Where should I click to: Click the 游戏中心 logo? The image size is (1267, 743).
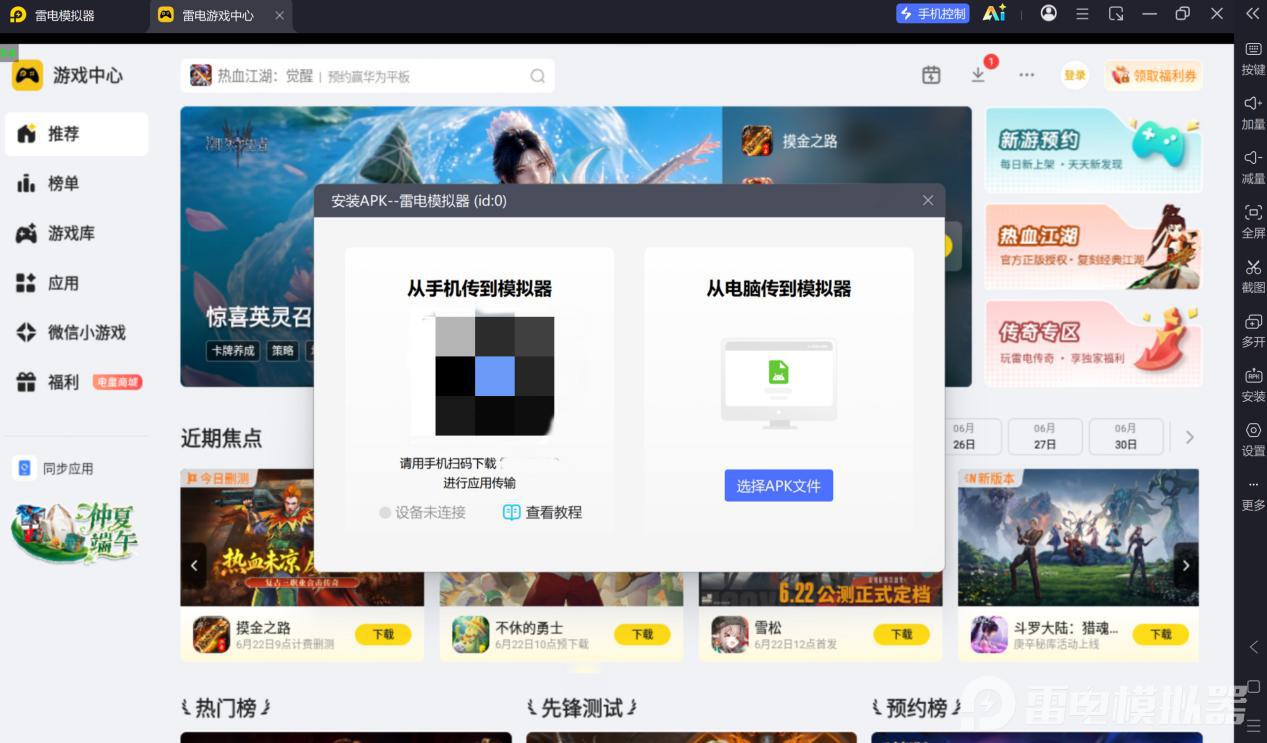pos(68,75)
